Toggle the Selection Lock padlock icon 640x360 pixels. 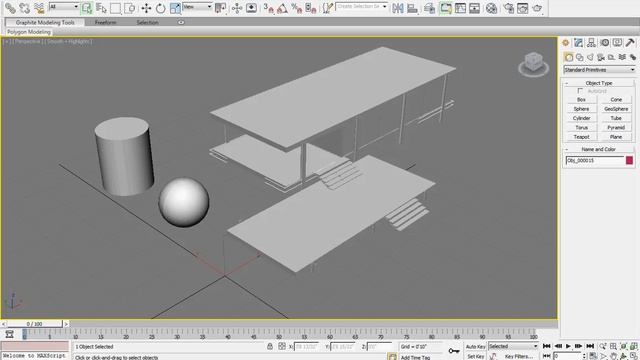tap(270, 346)
